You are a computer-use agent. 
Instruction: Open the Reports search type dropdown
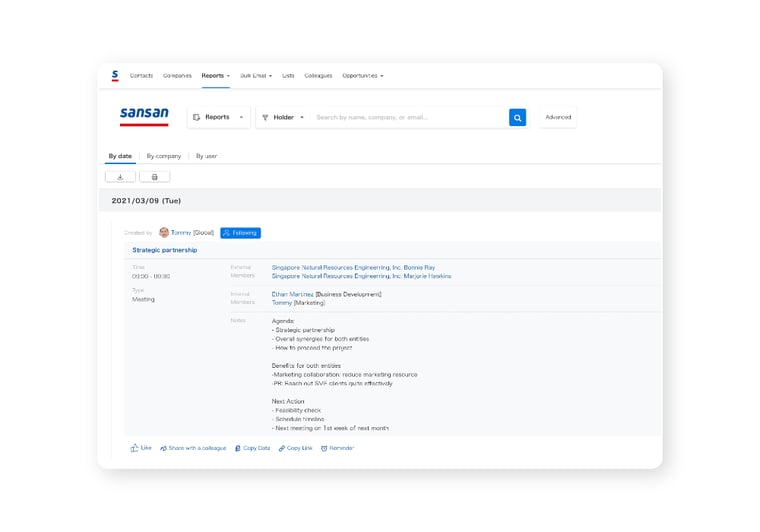click(219, 117)
